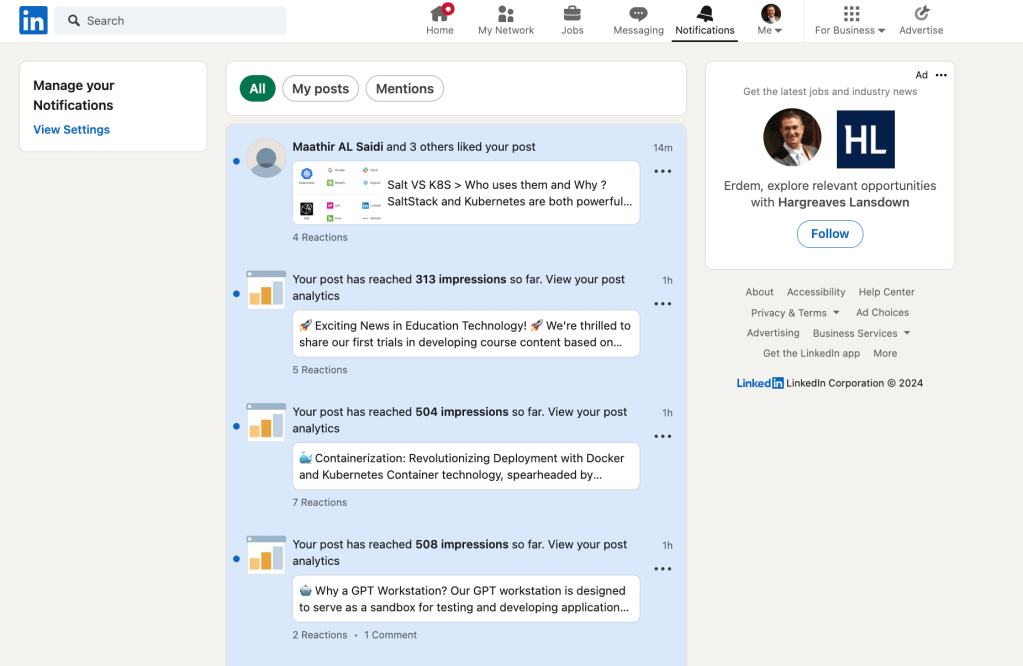This screenshot has width=1023, height=666.
Task: Select the All filter pill
Action: [258, 89]
